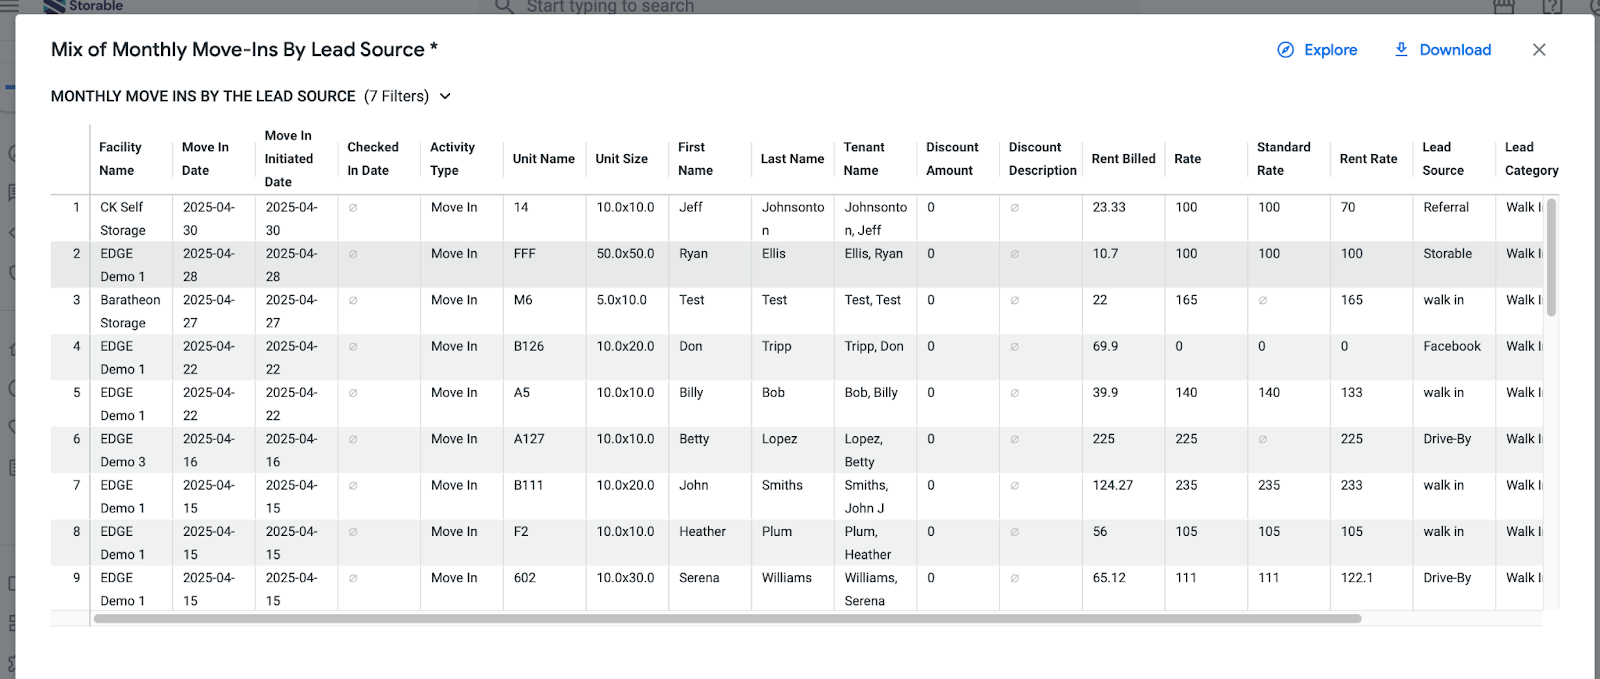Click the help icon in the top bar
This screenshot has width=1600, height=679.
[1552, 6]
